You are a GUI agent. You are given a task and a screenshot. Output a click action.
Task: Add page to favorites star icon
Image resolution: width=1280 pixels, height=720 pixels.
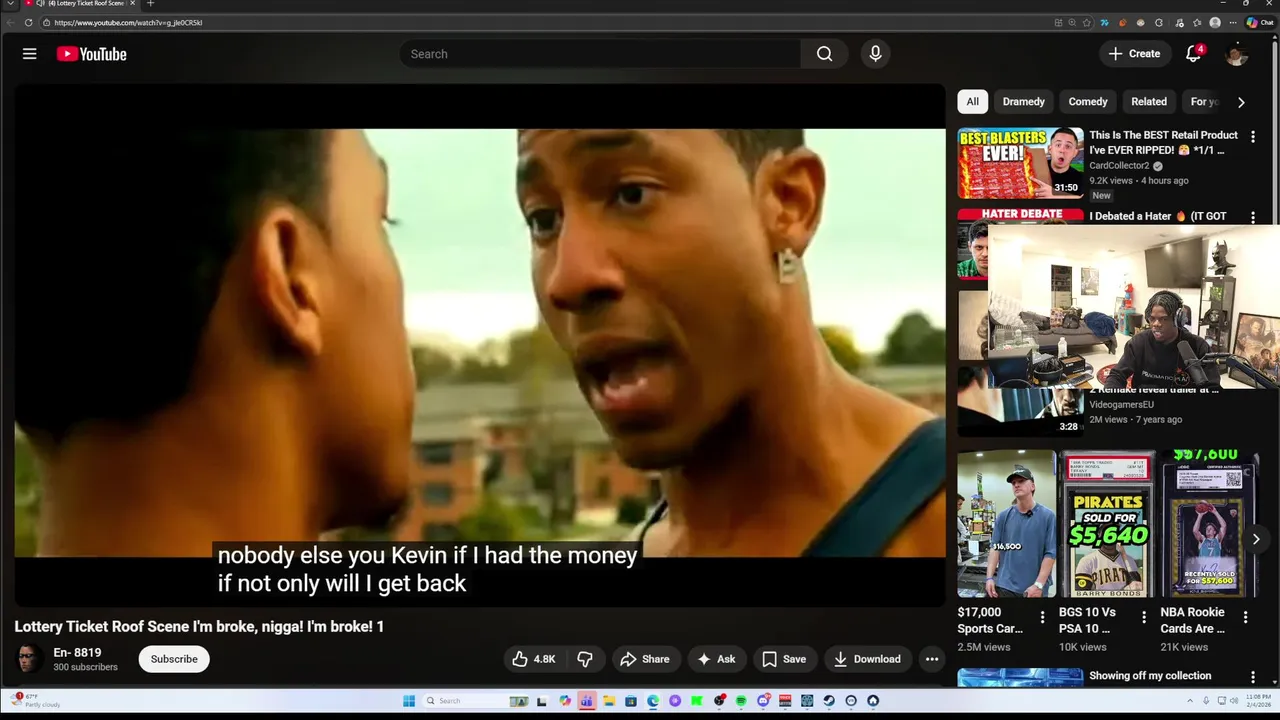pos(1087,22)
